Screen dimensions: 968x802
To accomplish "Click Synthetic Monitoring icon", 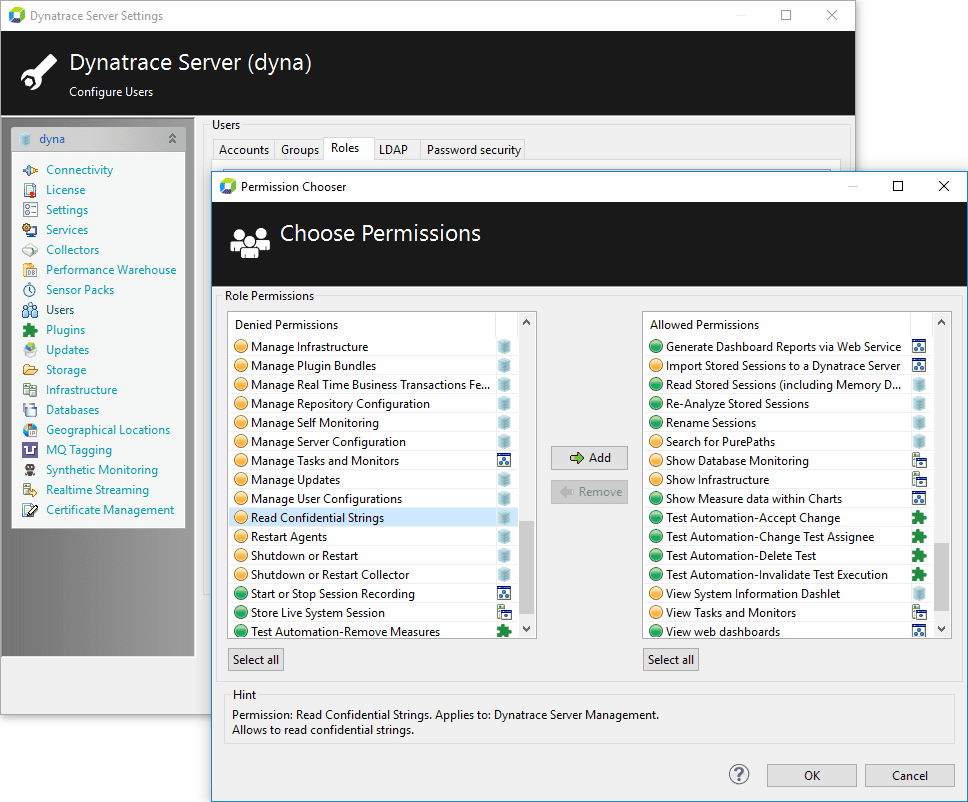I will pos(30,470).
